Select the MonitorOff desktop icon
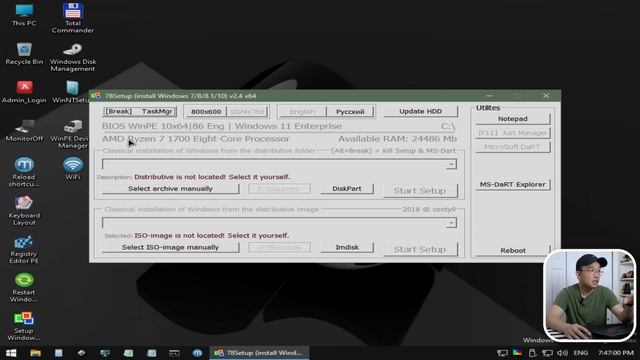The image size is (640, 360). point(24,131)
